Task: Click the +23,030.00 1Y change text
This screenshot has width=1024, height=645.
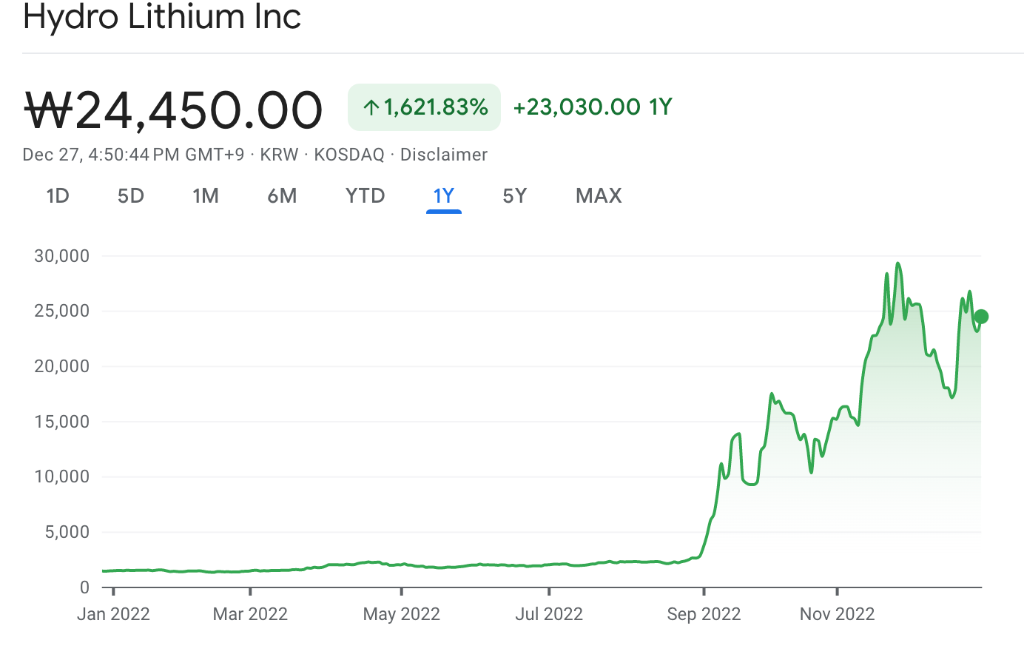Action: tap(592, 107)
